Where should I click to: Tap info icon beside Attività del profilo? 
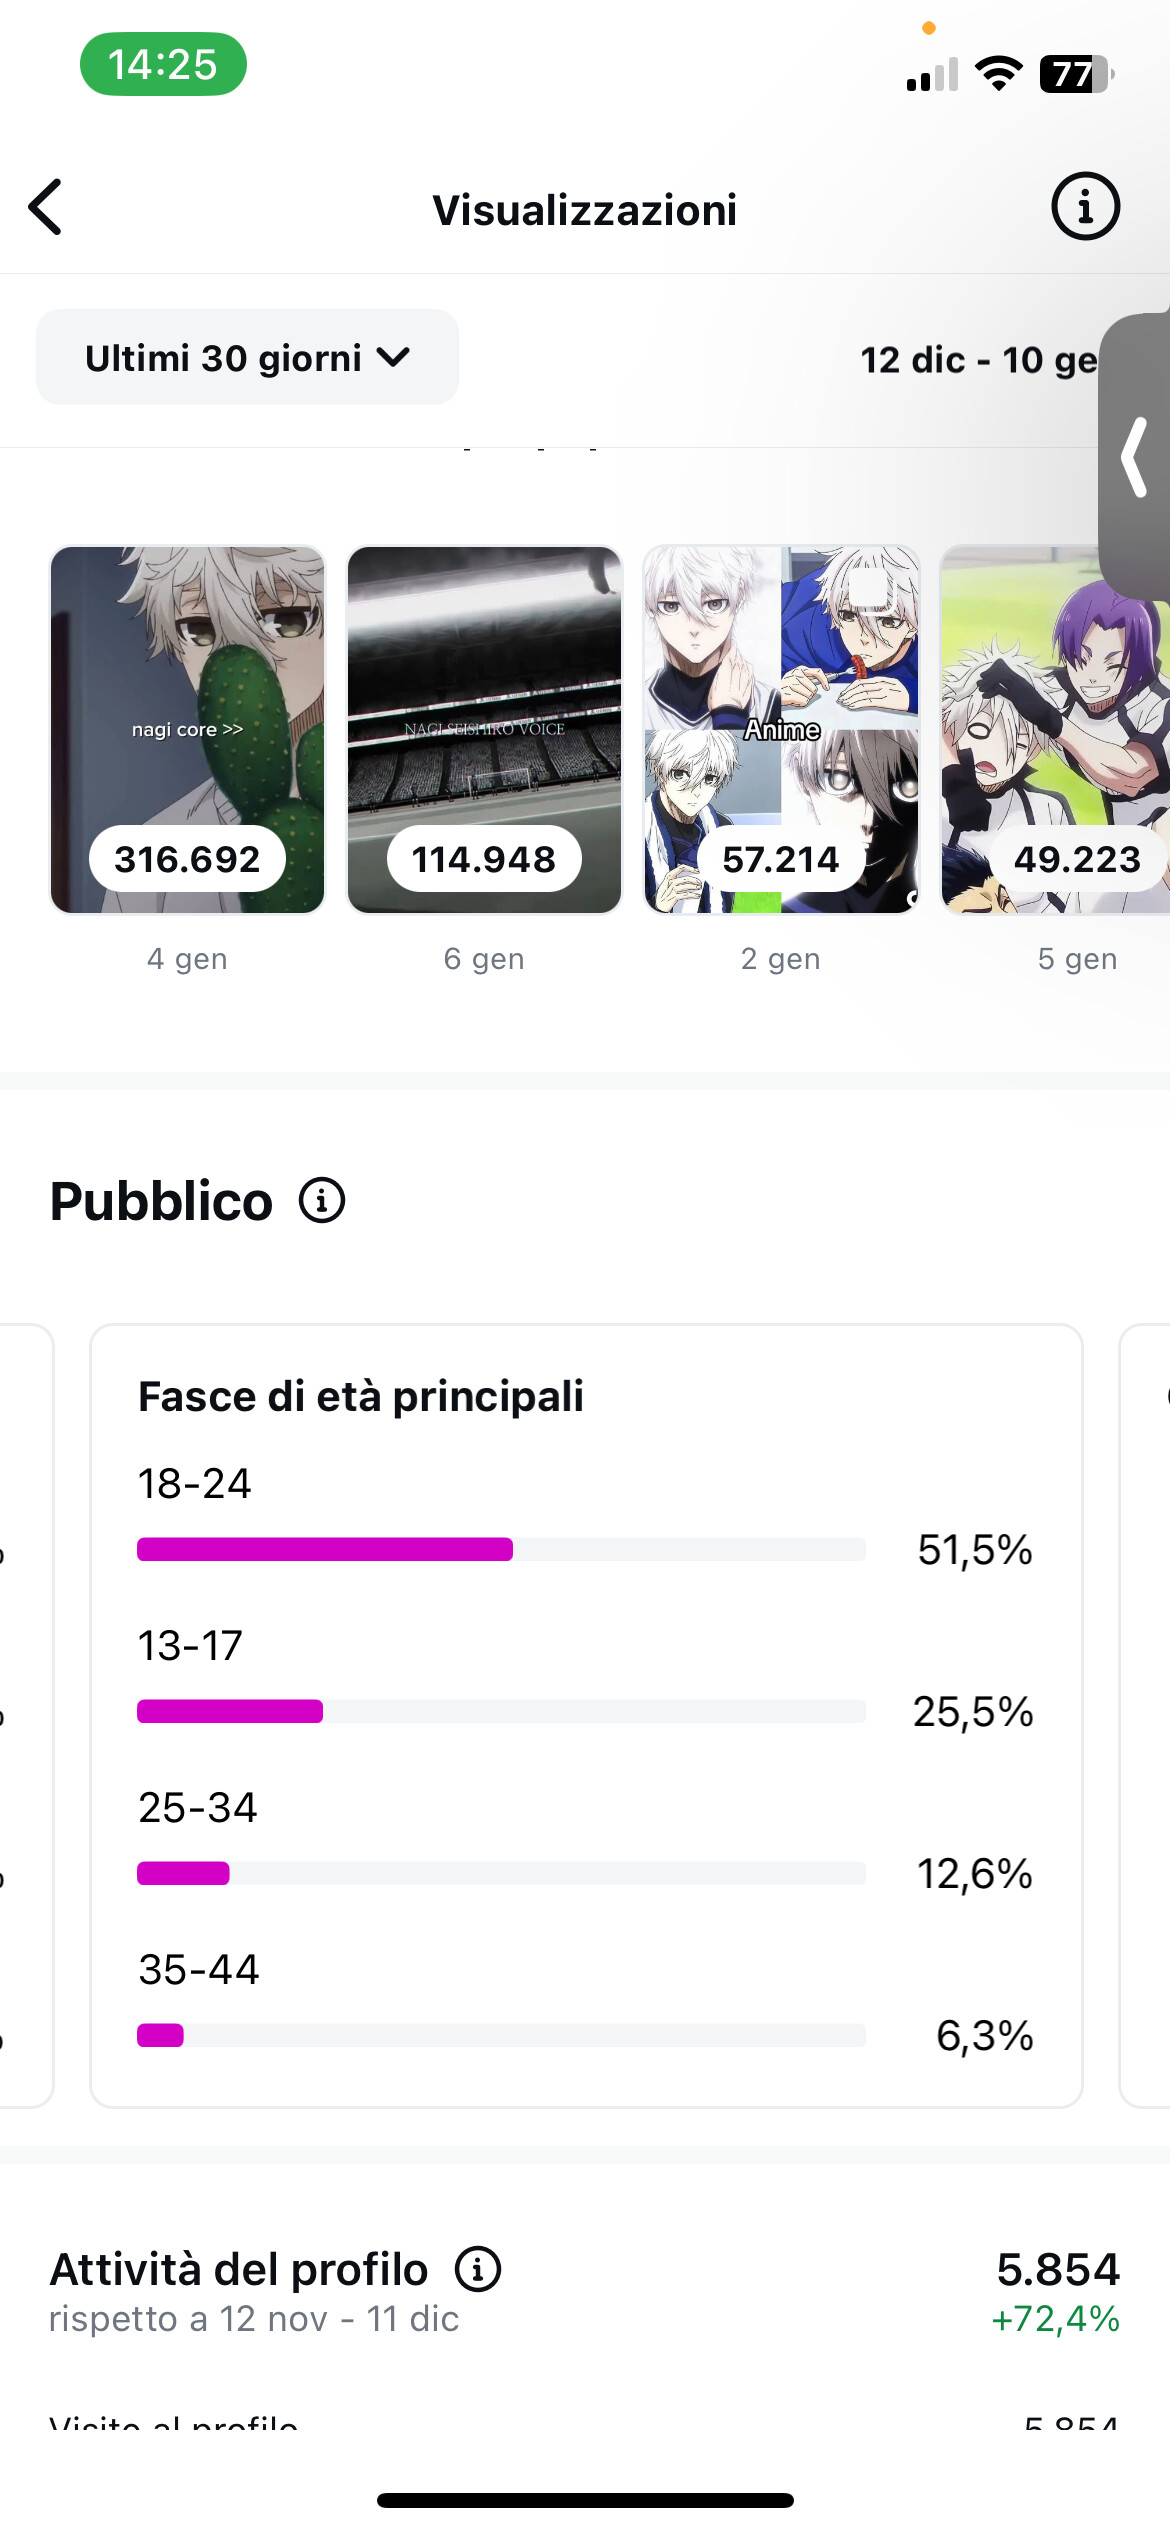pyautogui.click(x=478, y=2269)
